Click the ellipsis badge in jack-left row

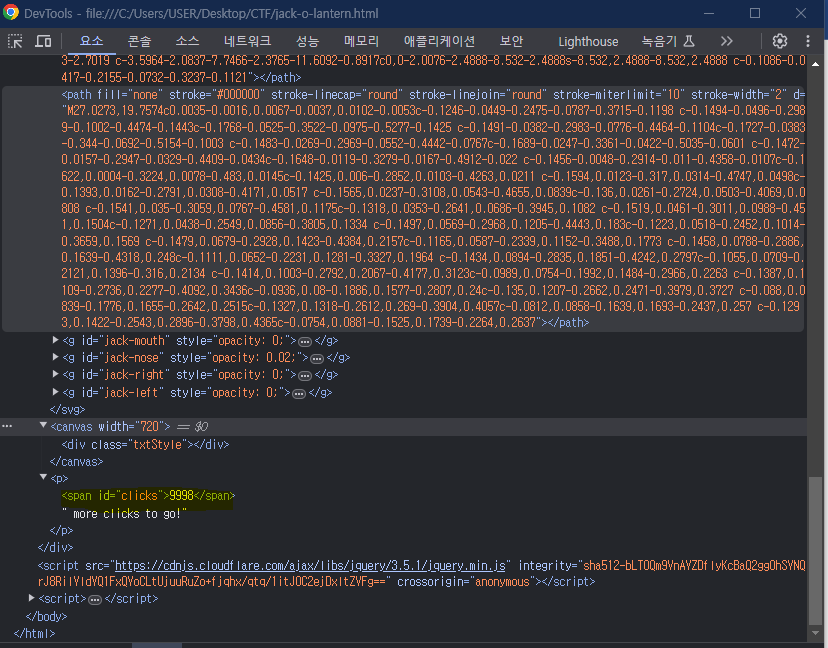point(299,393)
